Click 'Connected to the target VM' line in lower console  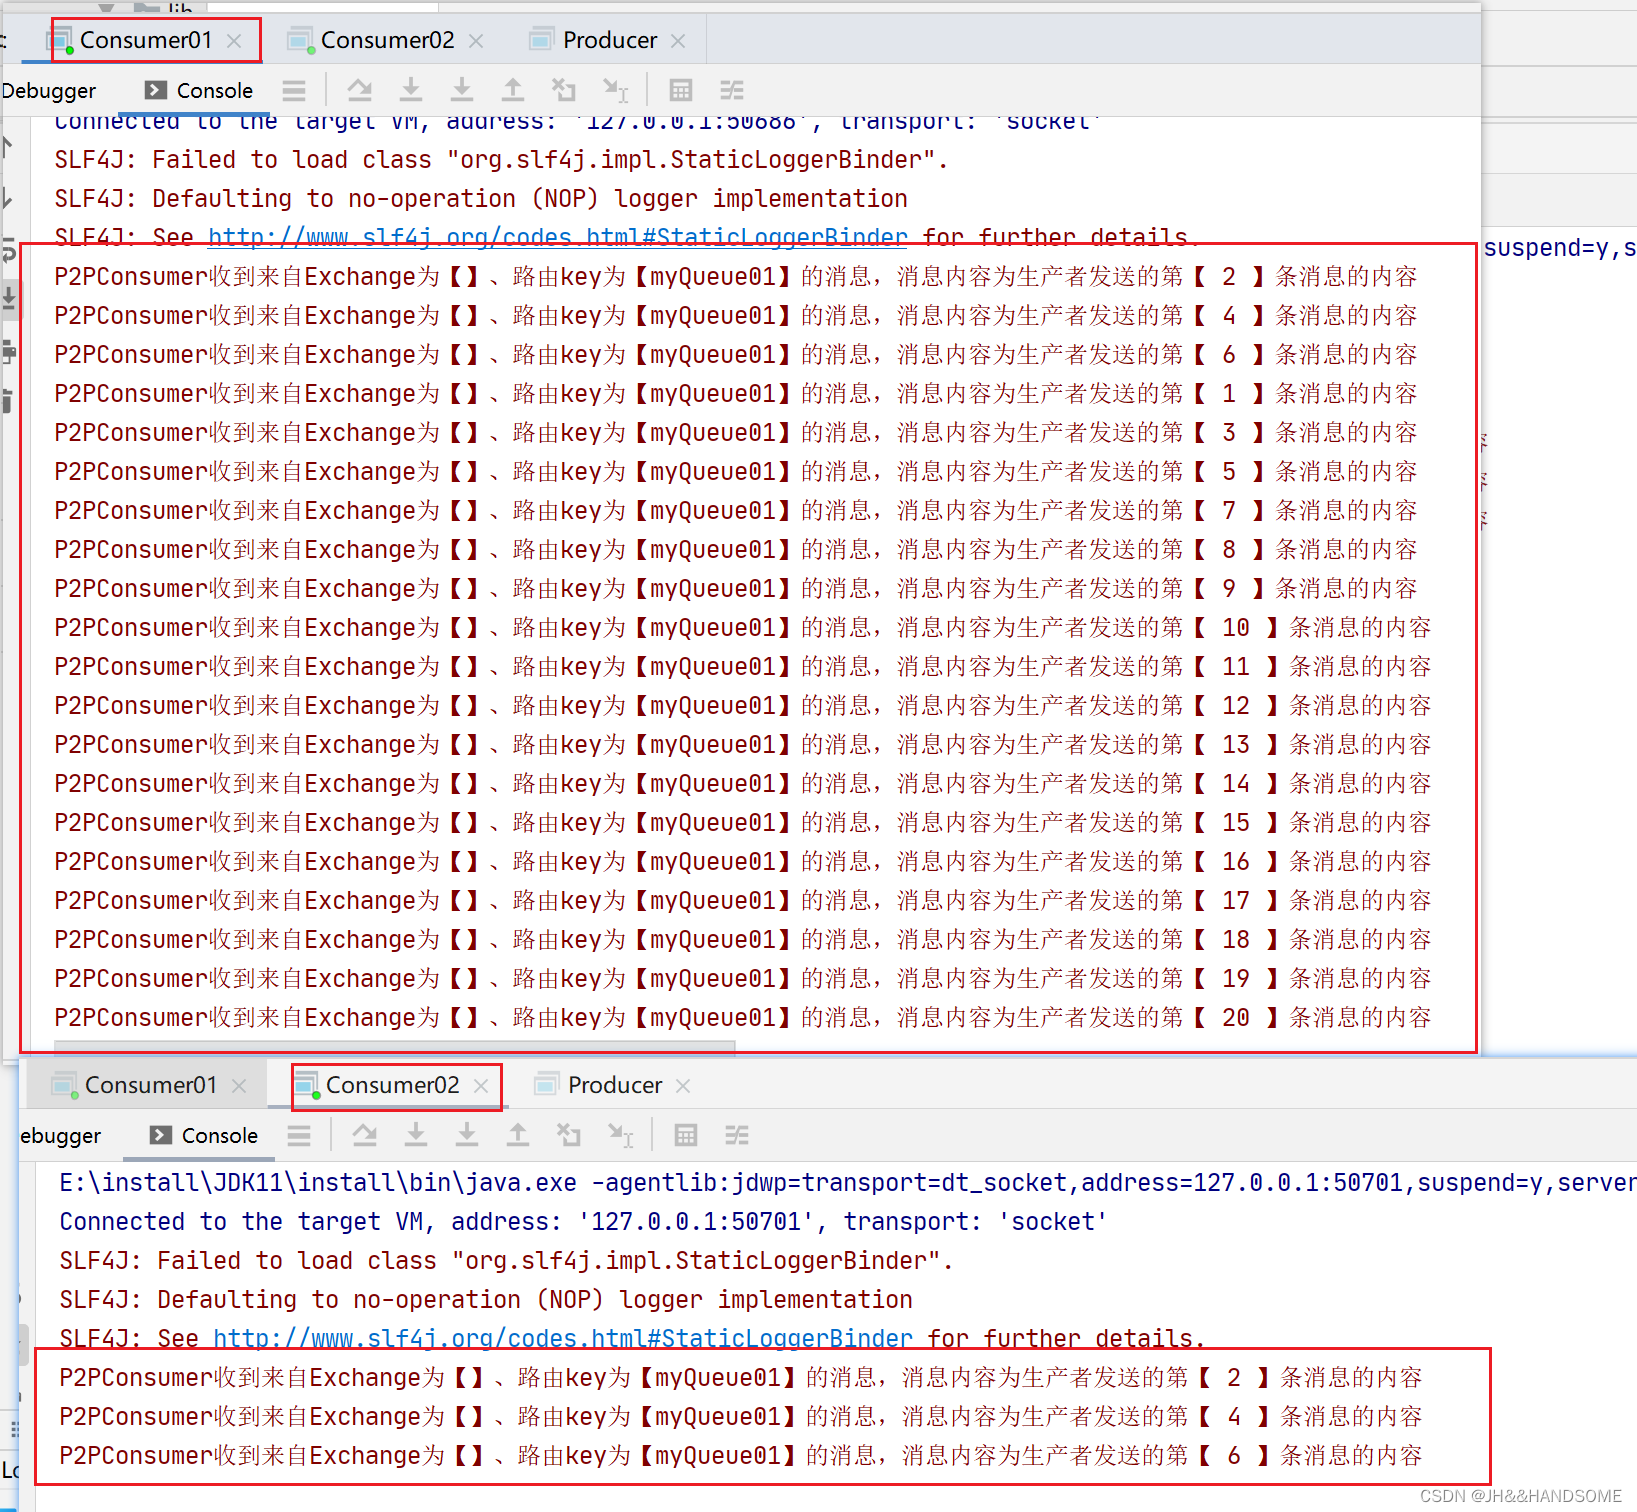point(583,1222)
